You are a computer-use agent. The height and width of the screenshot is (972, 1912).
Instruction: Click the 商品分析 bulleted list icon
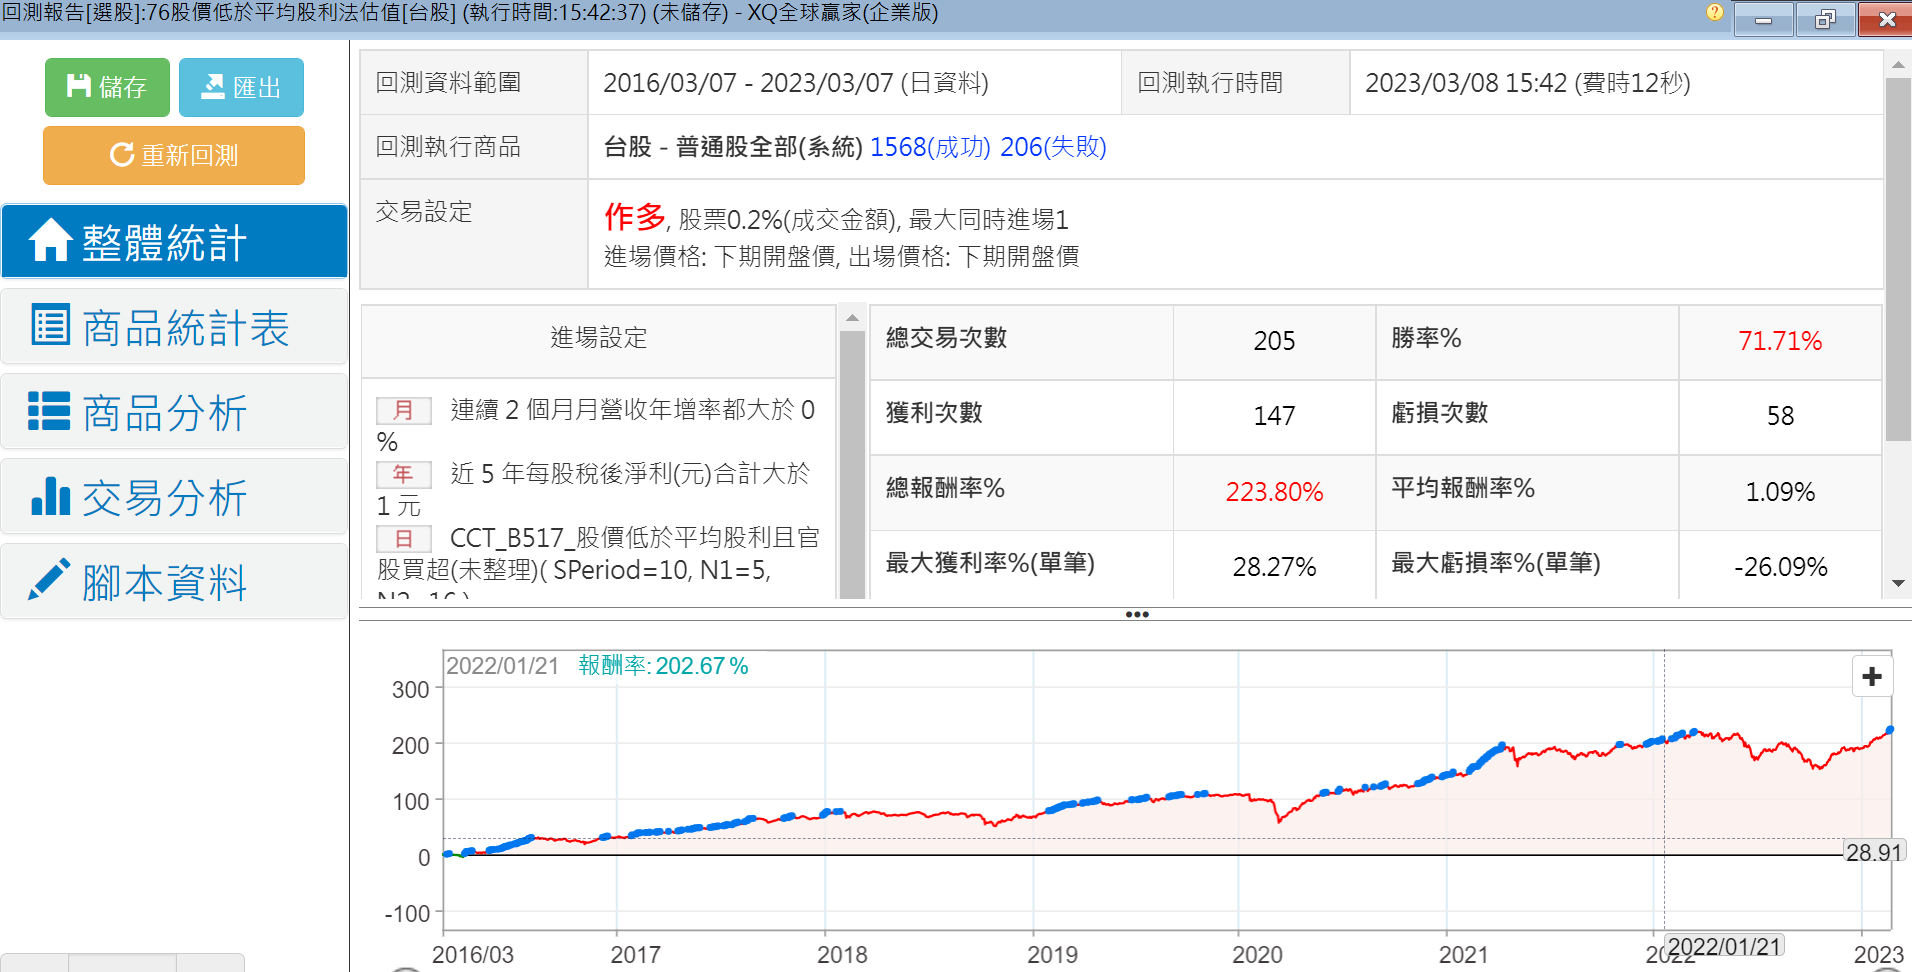tap(49, 411)
